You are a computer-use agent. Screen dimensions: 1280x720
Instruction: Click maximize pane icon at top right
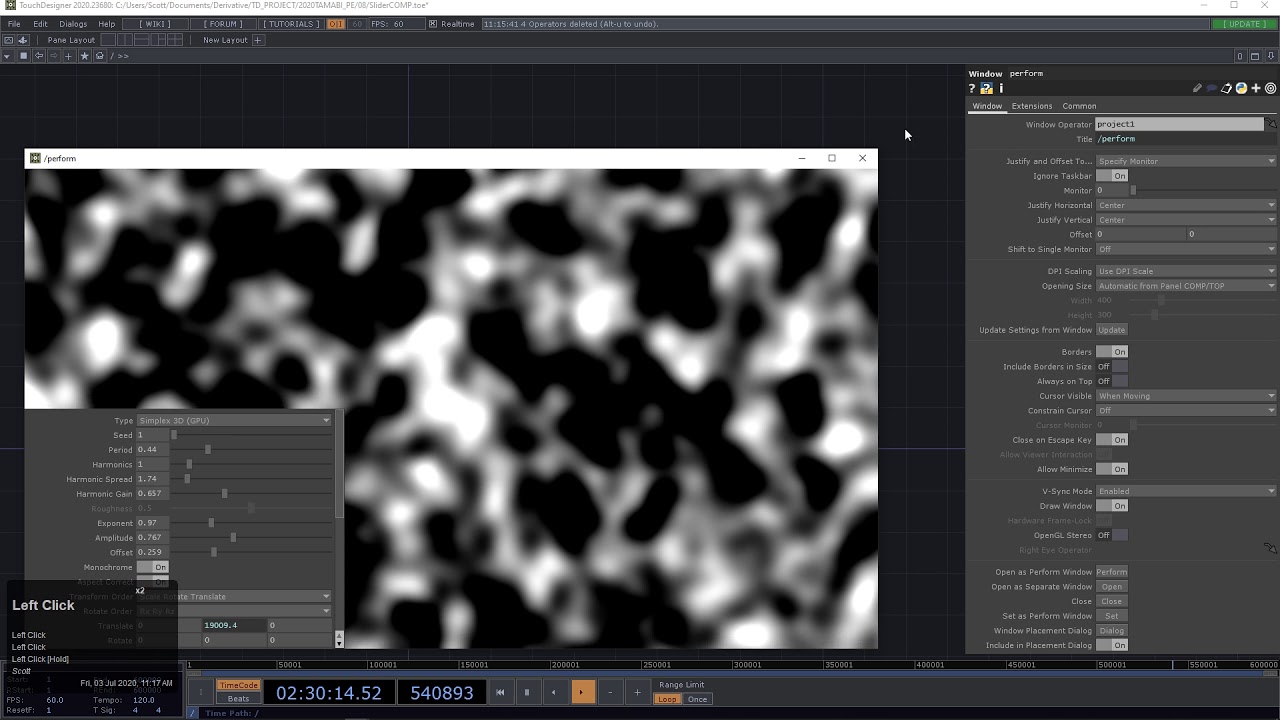[1256, 56]
